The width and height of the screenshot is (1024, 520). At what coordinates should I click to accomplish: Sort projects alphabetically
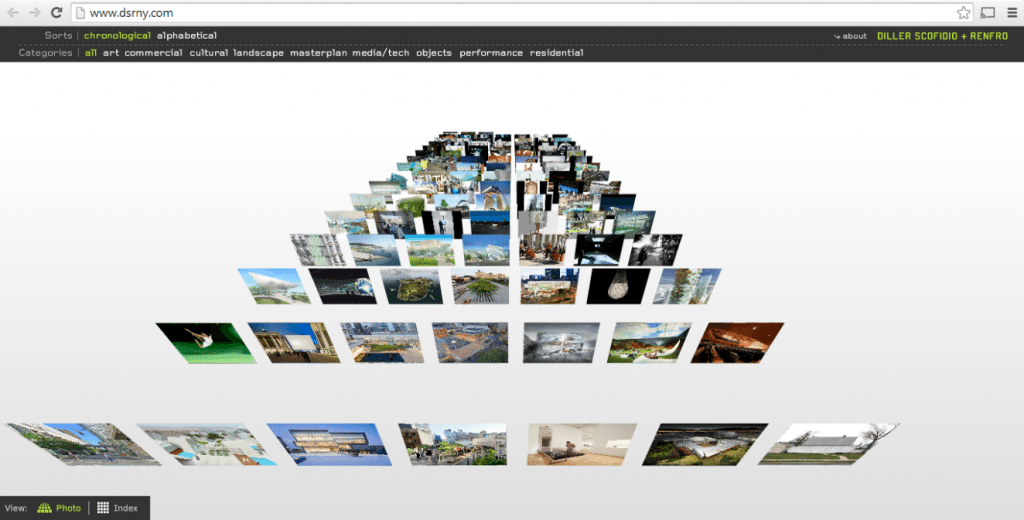point(186,36)
